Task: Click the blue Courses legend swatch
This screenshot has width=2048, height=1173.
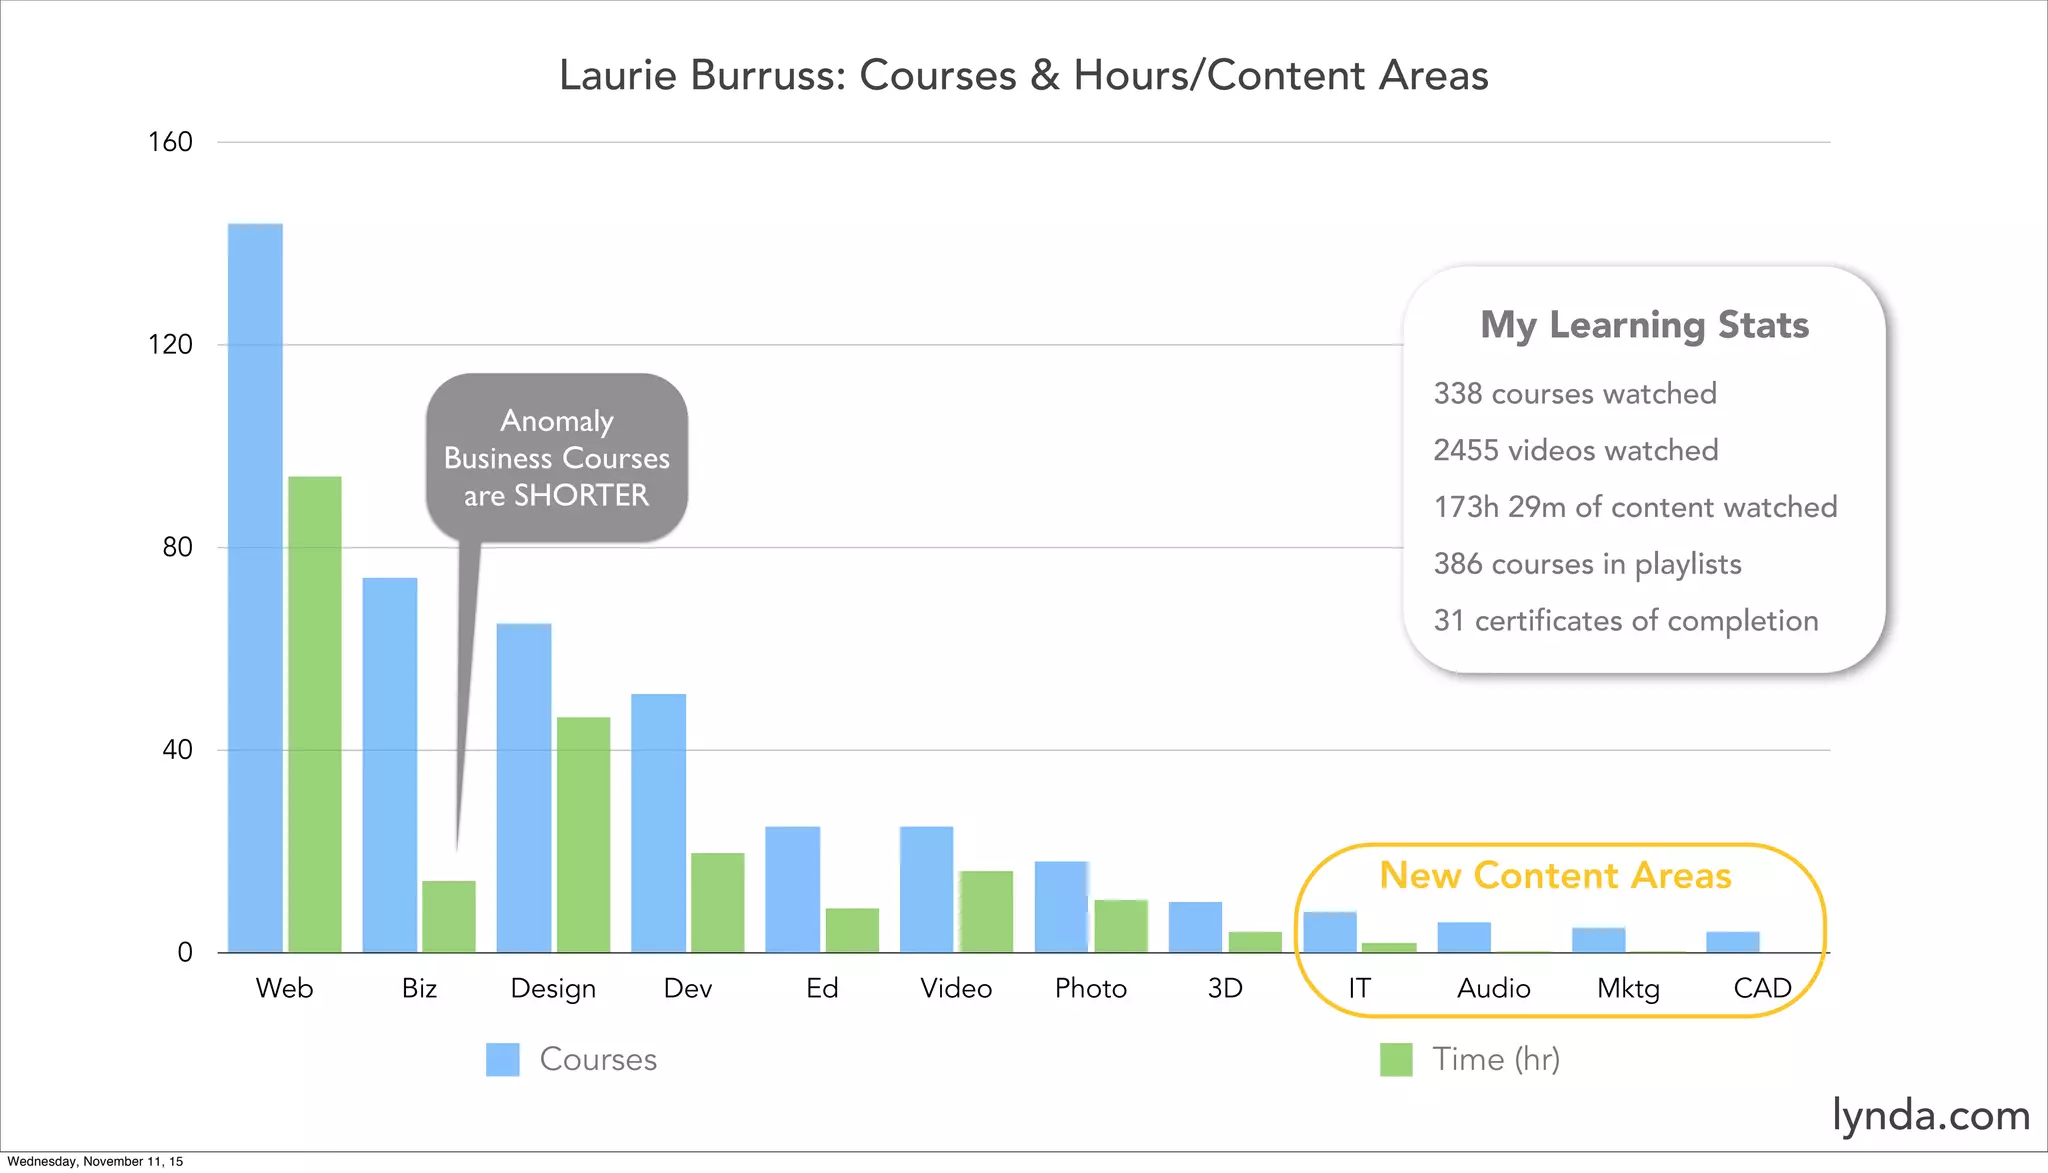Action: 502,1059
